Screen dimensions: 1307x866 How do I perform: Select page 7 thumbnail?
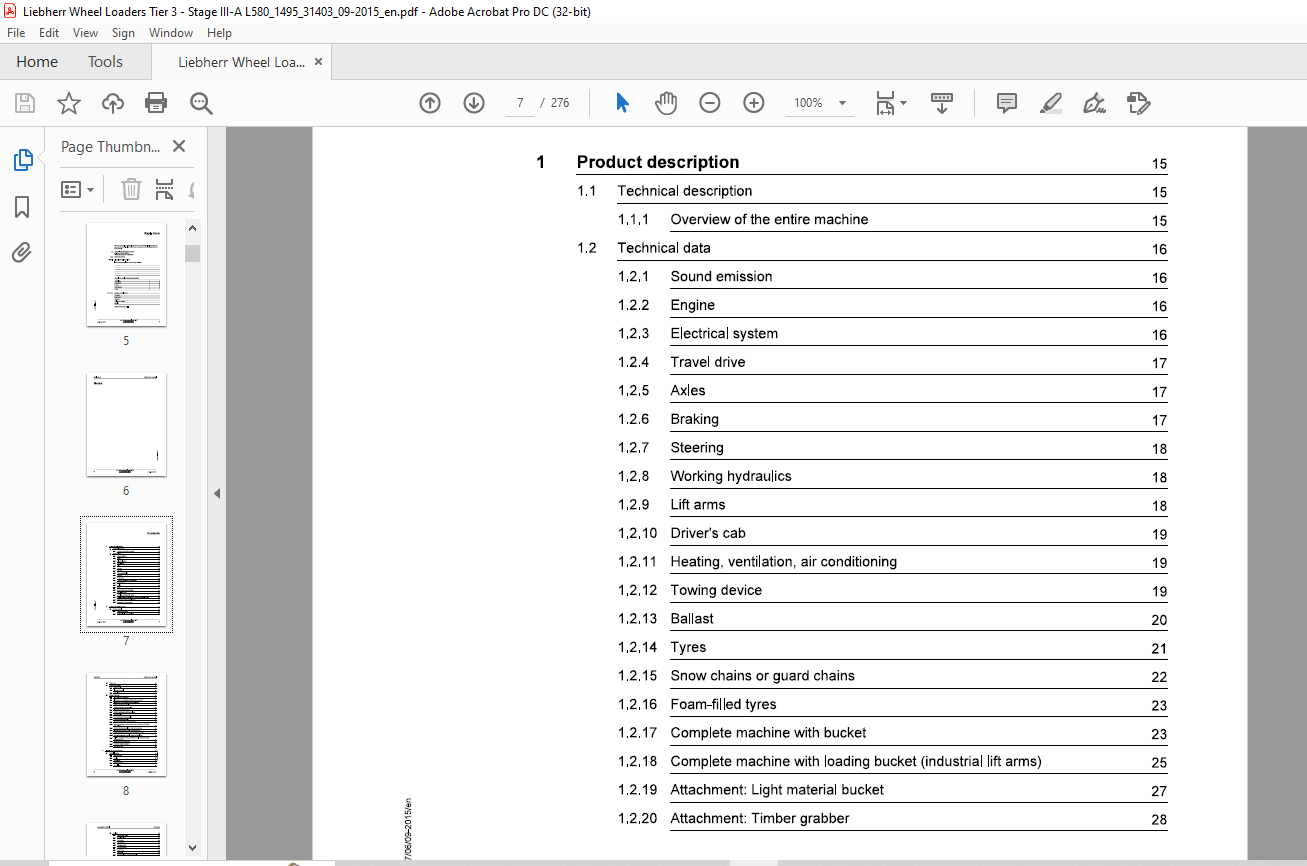tap(126, 574)
